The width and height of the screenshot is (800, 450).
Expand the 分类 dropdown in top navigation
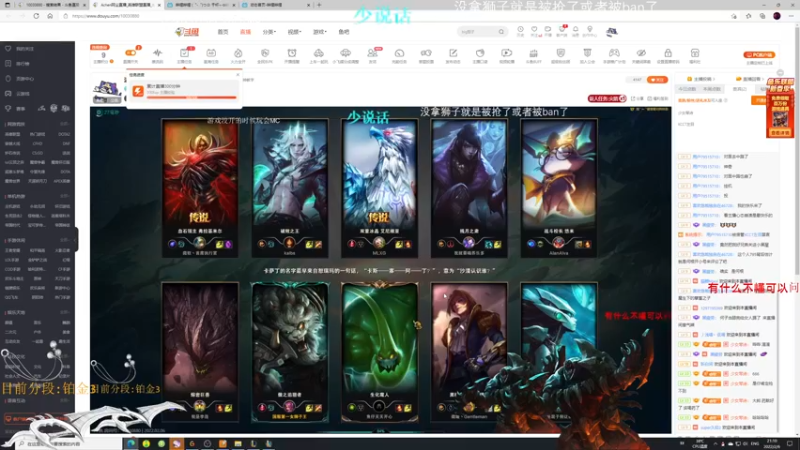tap(269, 32)
